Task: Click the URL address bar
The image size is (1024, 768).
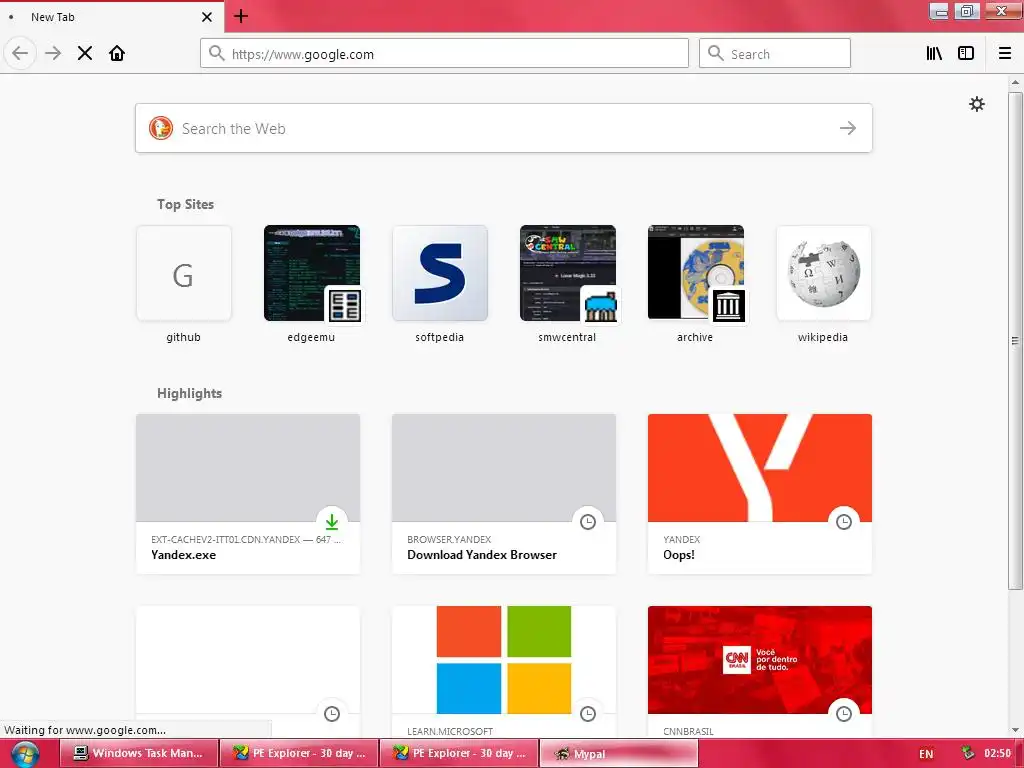Action: pyautogui.click(x=444, y=54)
